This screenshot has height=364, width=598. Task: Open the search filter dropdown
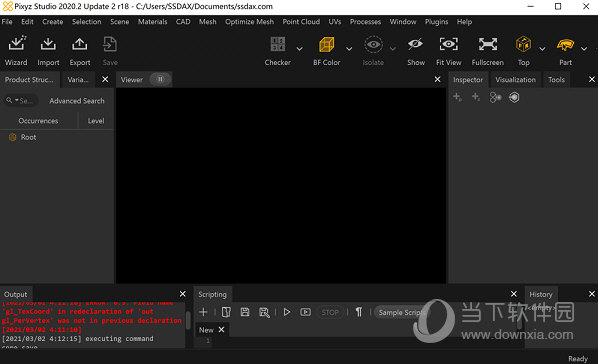coord(17,100)
